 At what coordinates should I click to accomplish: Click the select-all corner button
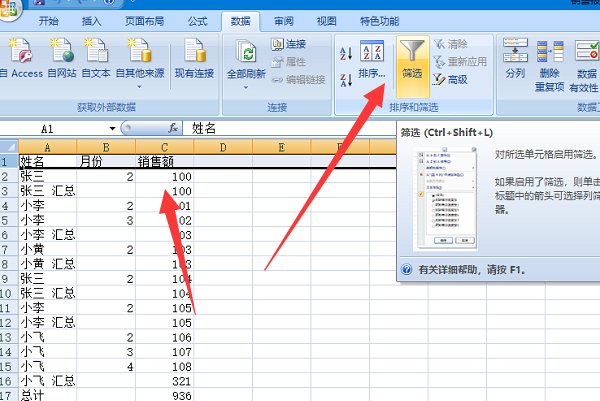click(x=9, y=147)
